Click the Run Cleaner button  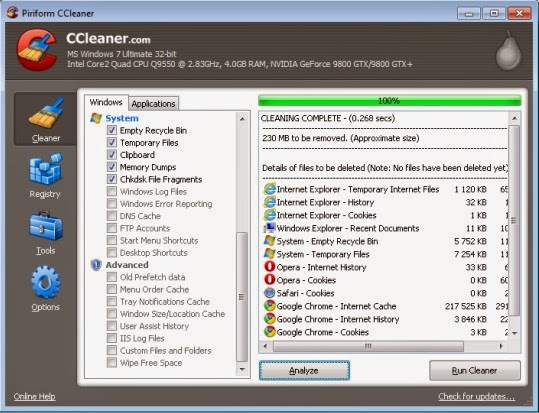tap(474, 370)
